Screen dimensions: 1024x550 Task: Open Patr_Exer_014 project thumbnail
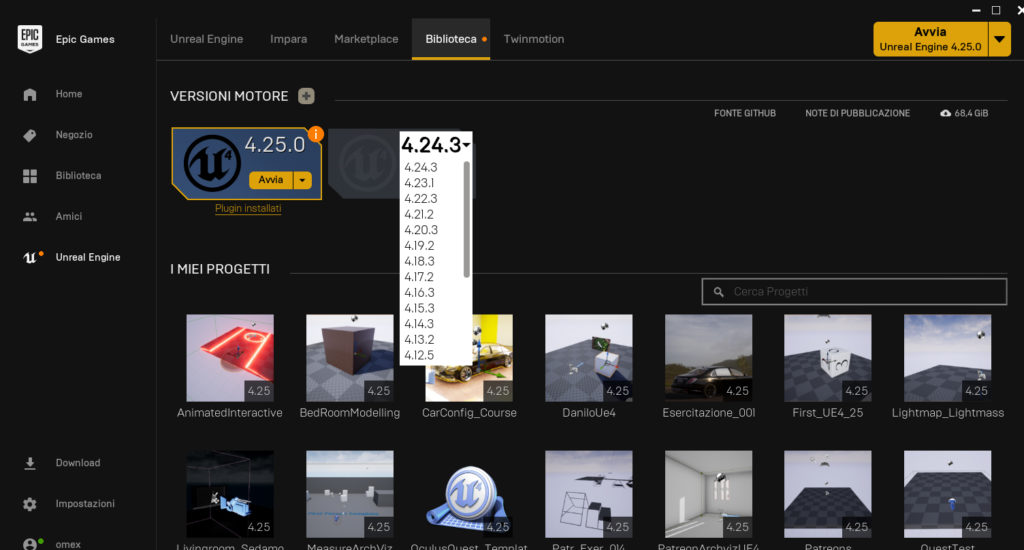click(589, 494)
